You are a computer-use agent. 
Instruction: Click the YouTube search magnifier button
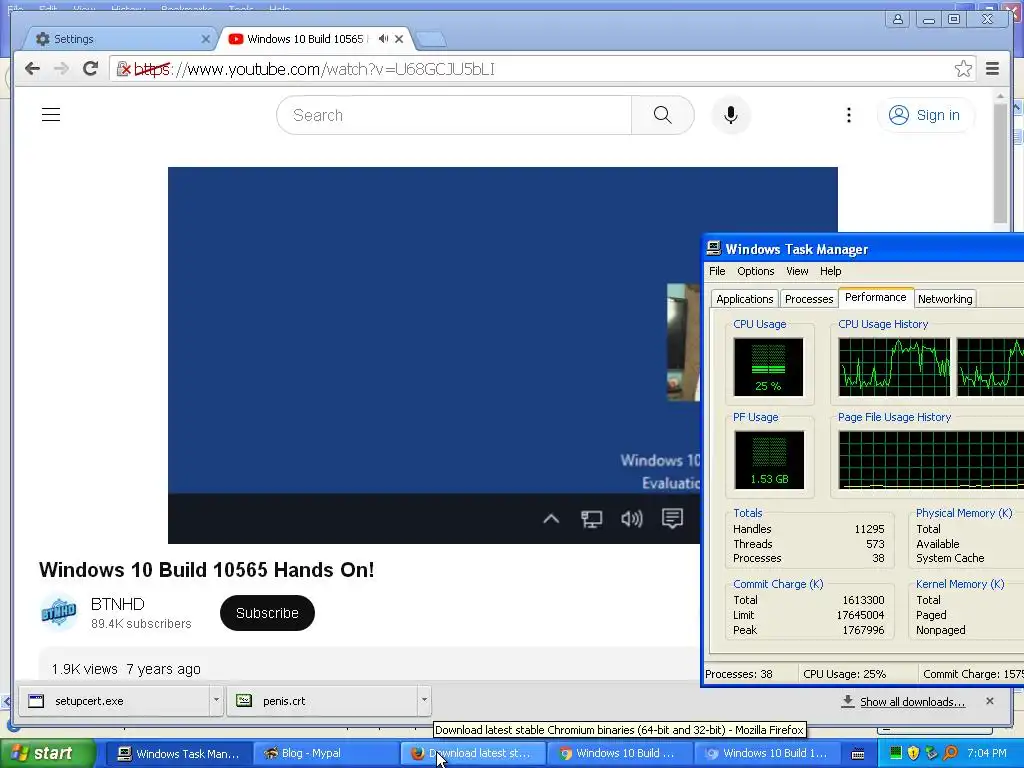pyautogui.click(x=662, y=115)
